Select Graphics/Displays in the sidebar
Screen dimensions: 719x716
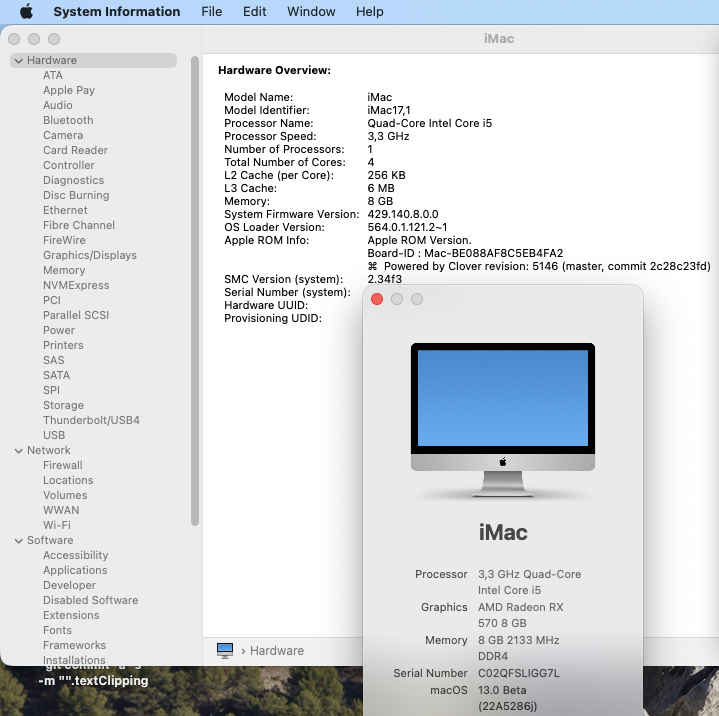90,255
